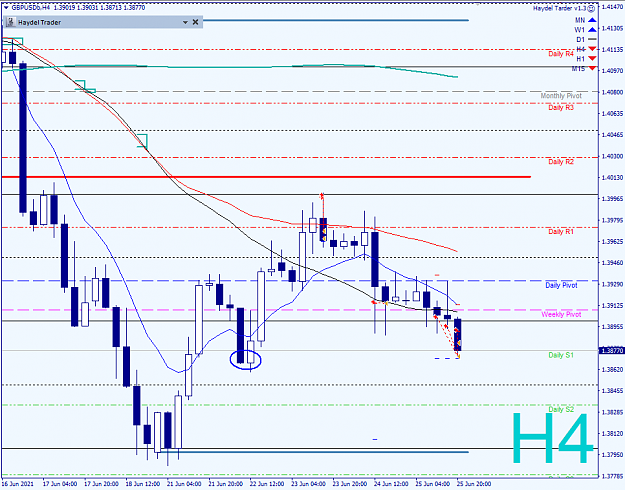Click the green bracket marker on the moving average near 18 Jun
Screen dimensions: 625x490
pos(143,141)
